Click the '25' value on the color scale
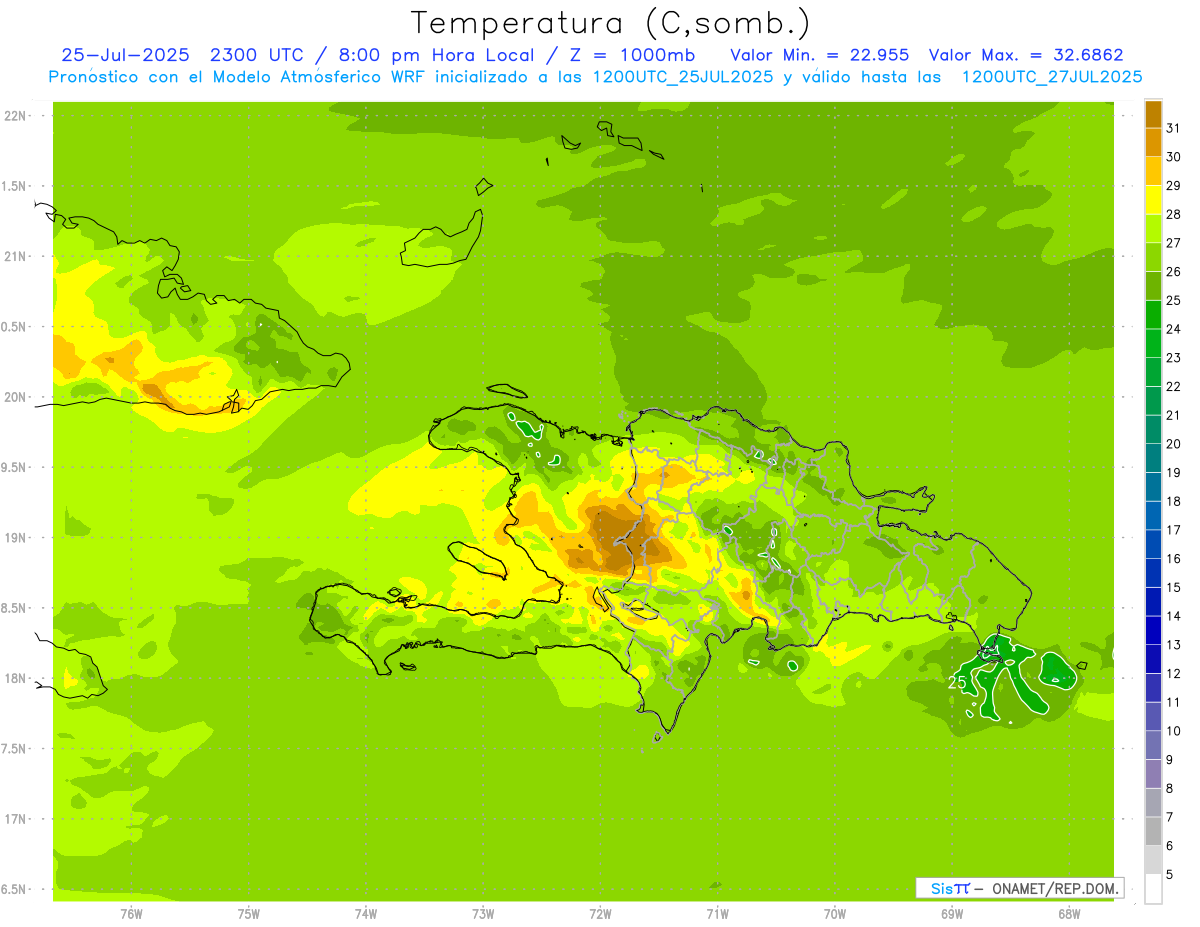1200x927 pixels. (x=1174, y=300)
